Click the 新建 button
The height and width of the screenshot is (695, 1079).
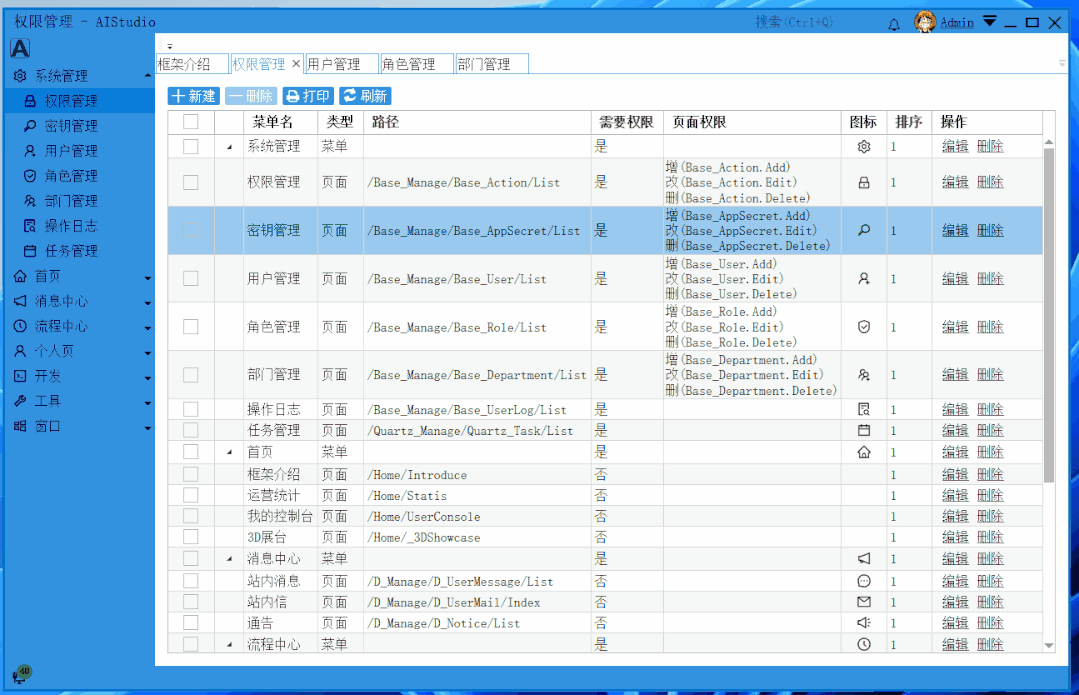193,96
